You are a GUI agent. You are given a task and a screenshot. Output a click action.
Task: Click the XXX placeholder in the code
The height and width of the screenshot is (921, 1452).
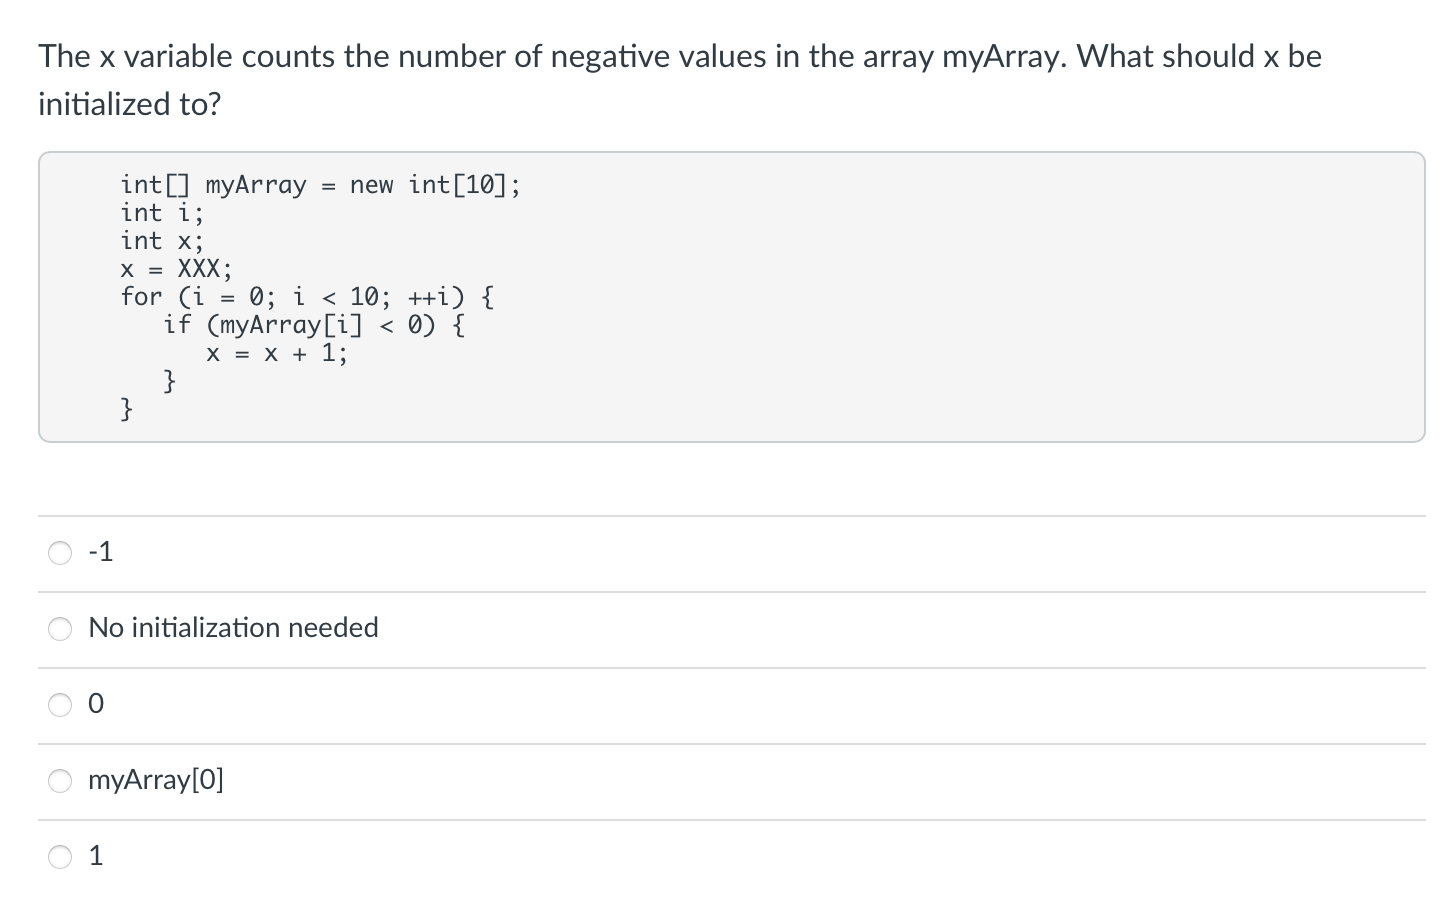[x=200, y=268]
